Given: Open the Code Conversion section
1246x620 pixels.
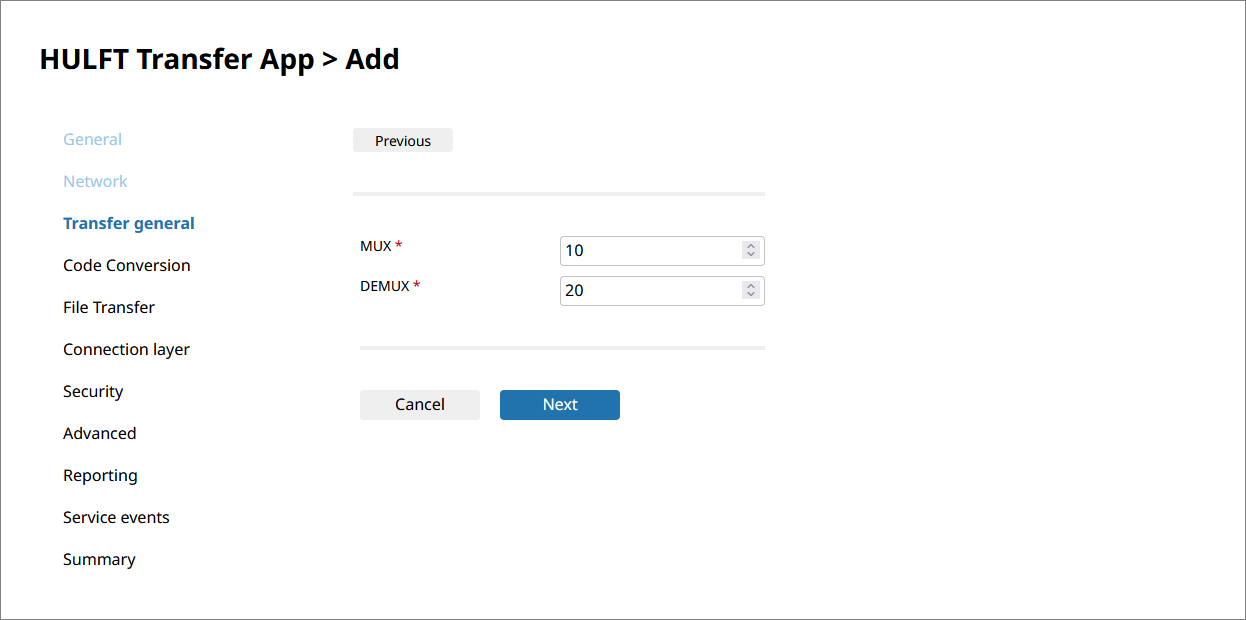Looking at the screenshot, I should tap(126, 266).
